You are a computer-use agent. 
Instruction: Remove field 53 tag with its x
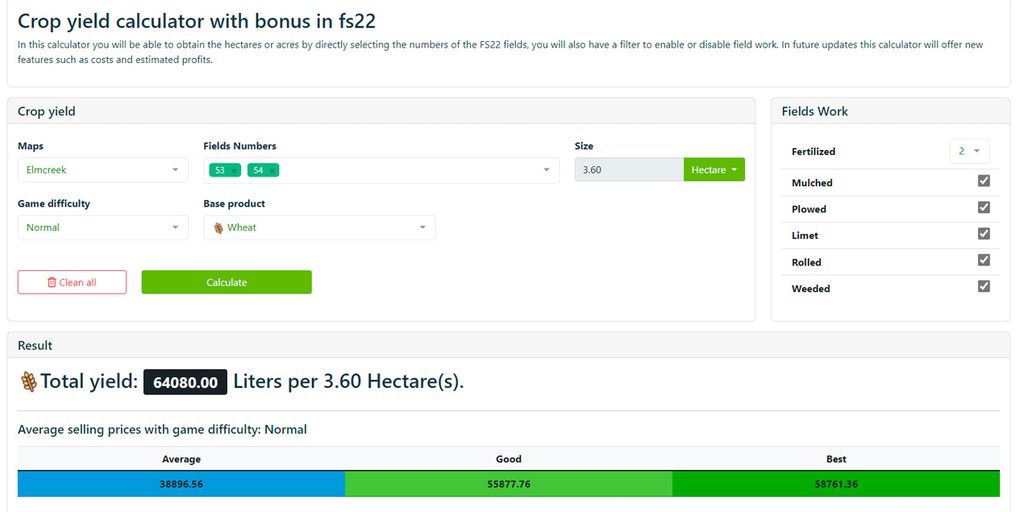tap(234, 171)
